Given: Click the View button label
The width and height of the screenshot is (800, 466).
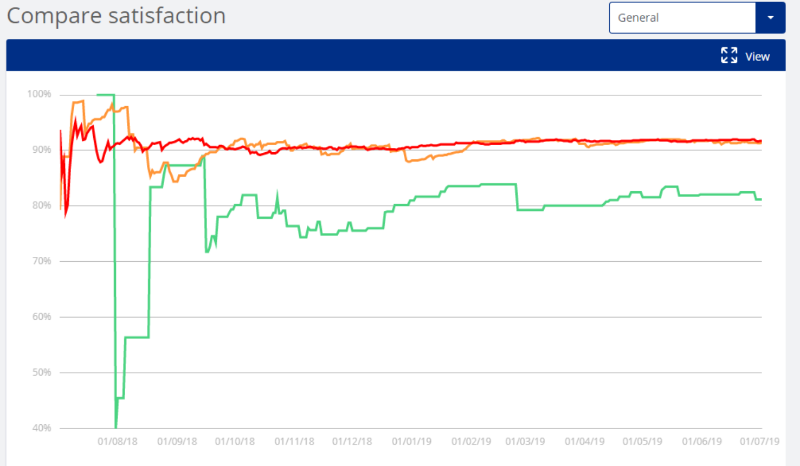Looking at the screenshot, I should coord(757,57).
